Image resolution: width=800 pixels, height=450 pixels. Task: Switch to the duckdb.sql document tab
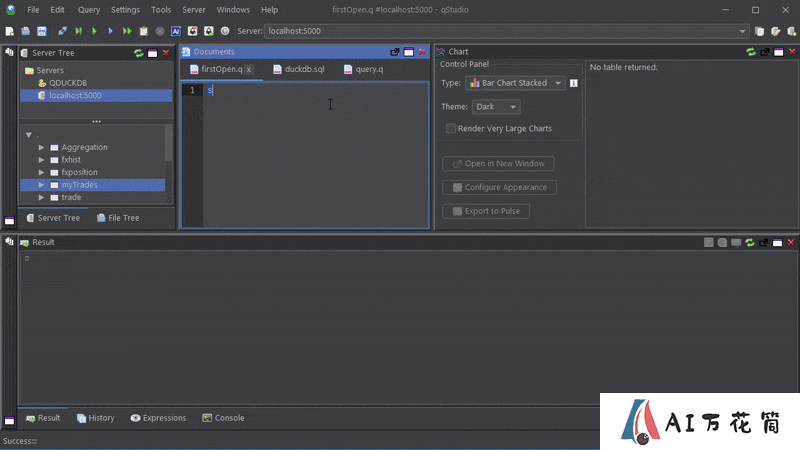pyautogui.click(x=299, y=69)
